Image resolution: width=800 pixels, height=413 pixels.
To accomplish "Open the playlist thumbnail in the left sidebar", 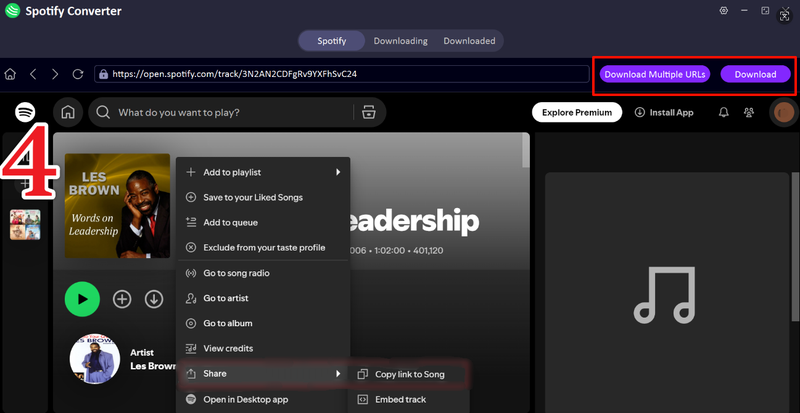I will click(25, 225).
